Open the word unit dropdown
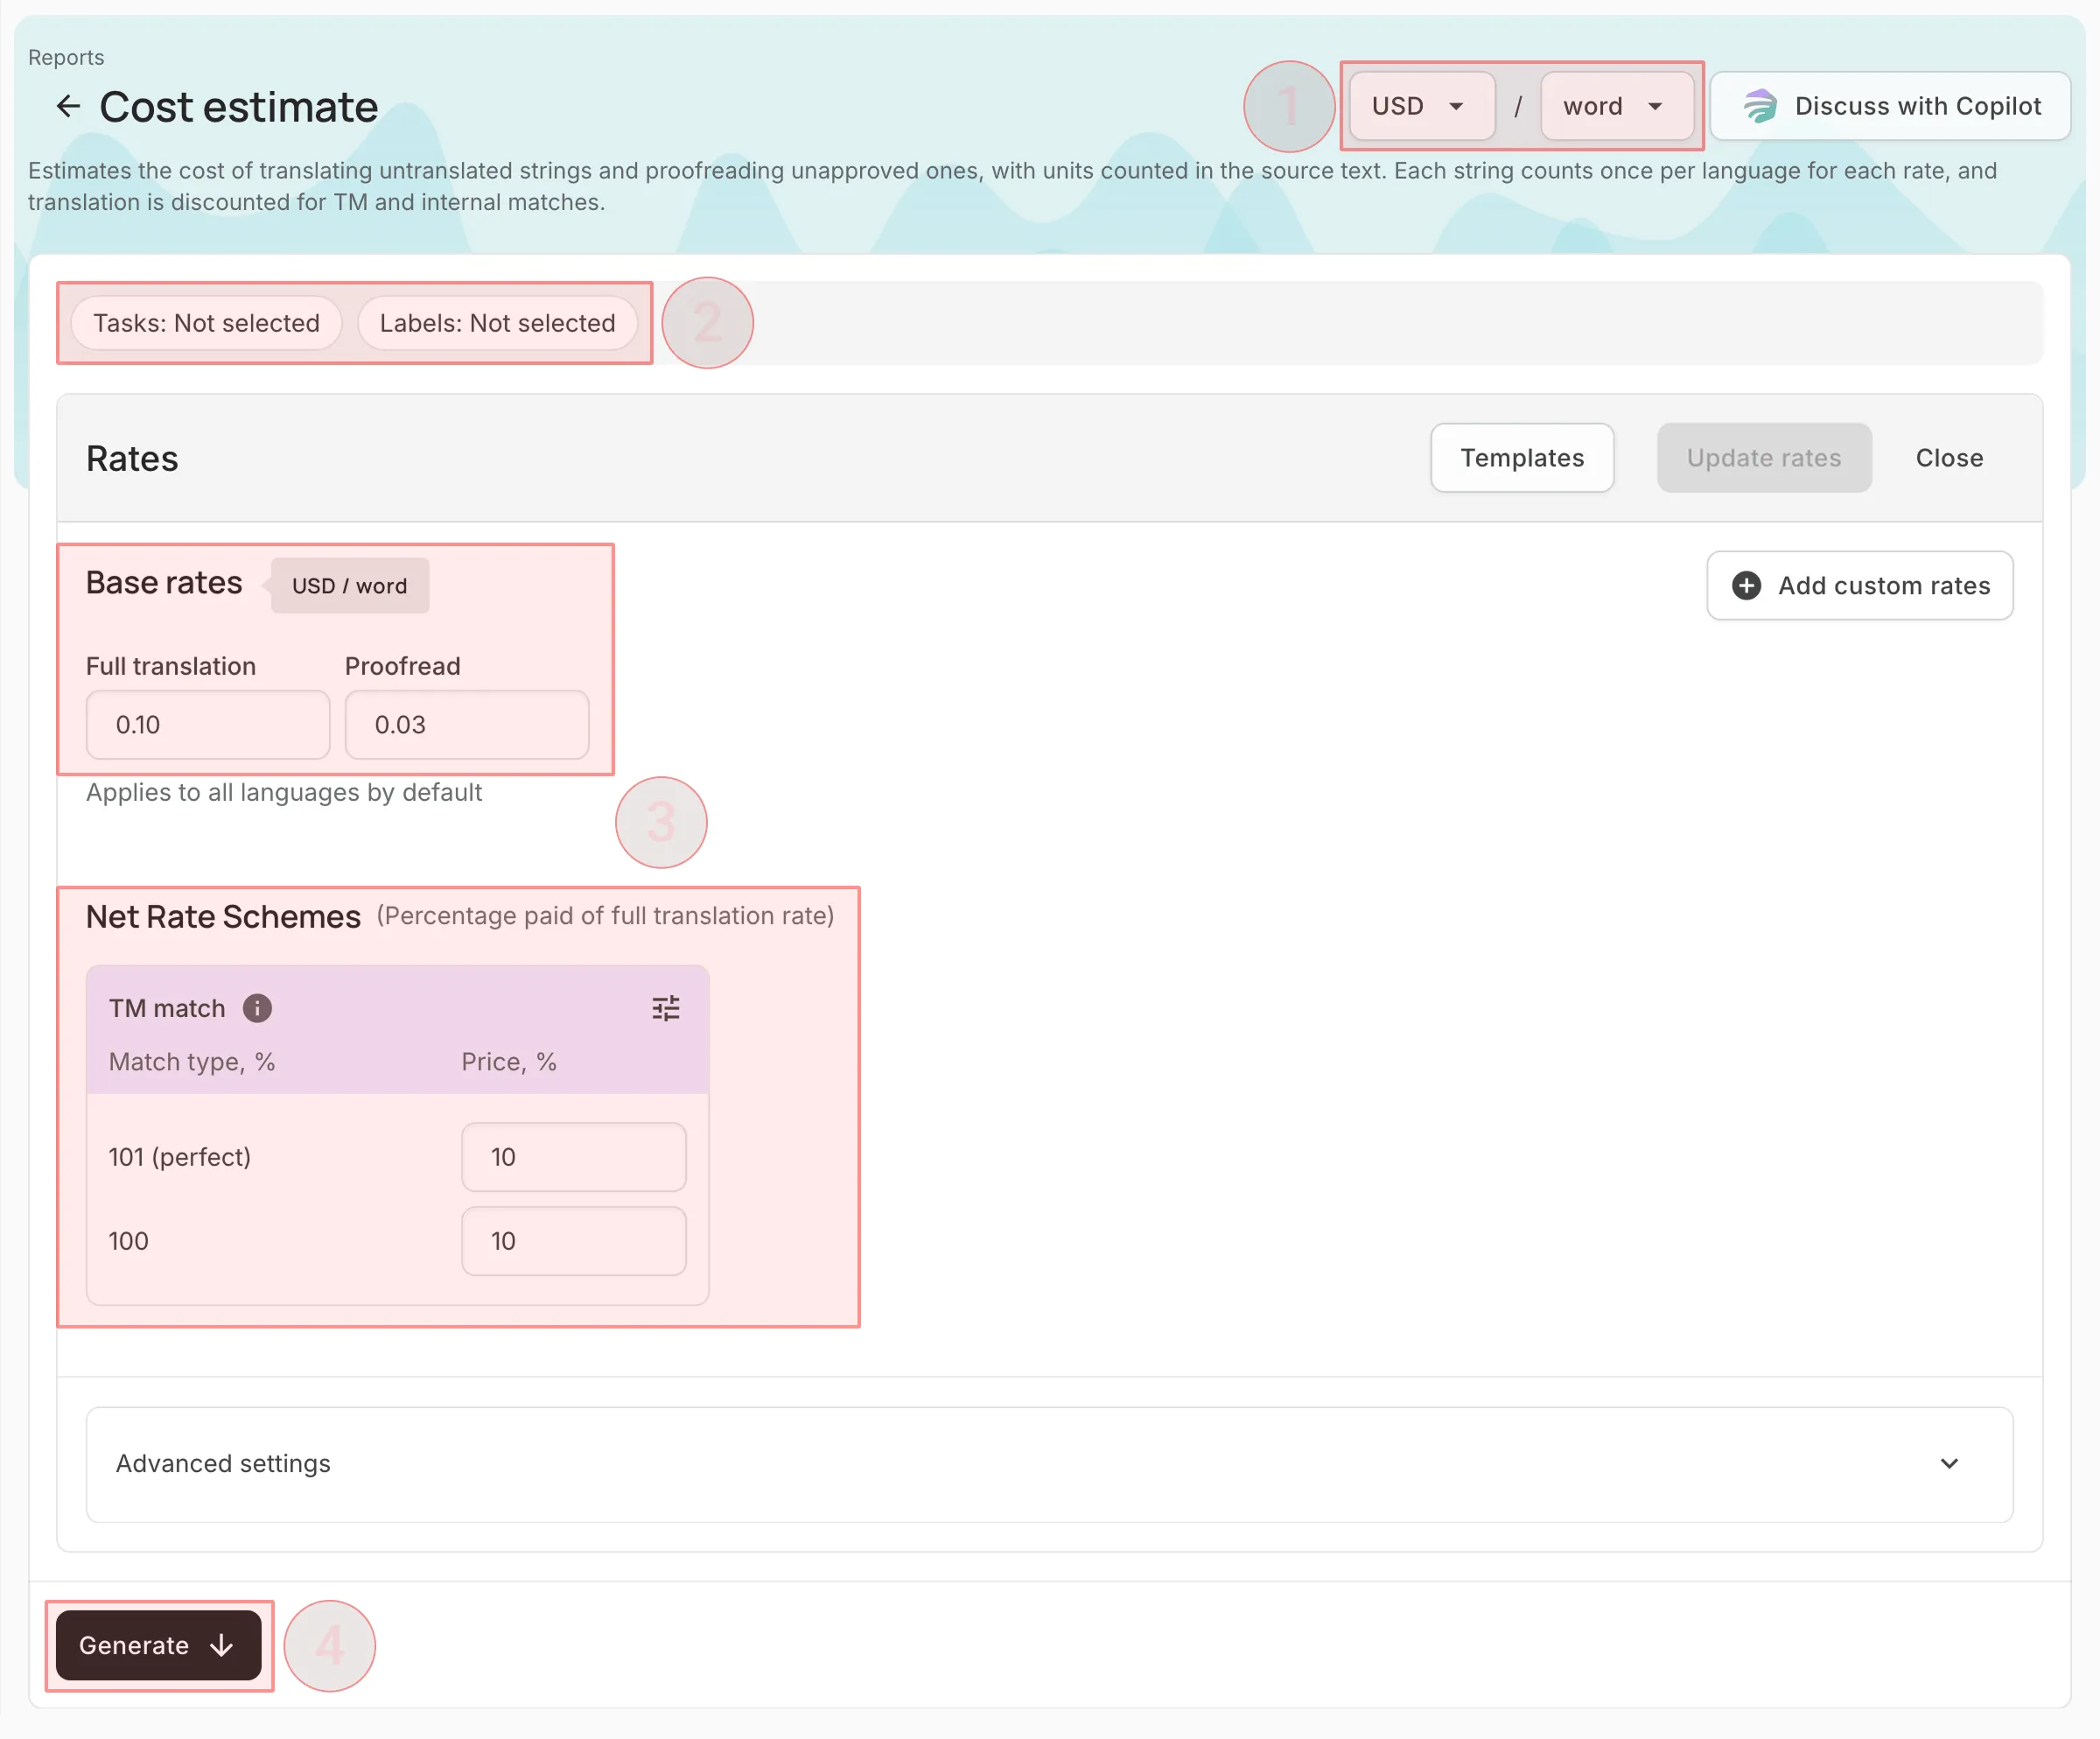Screen dimensions: 2100x1739 pyautogui.click(x=1616, y=106)
